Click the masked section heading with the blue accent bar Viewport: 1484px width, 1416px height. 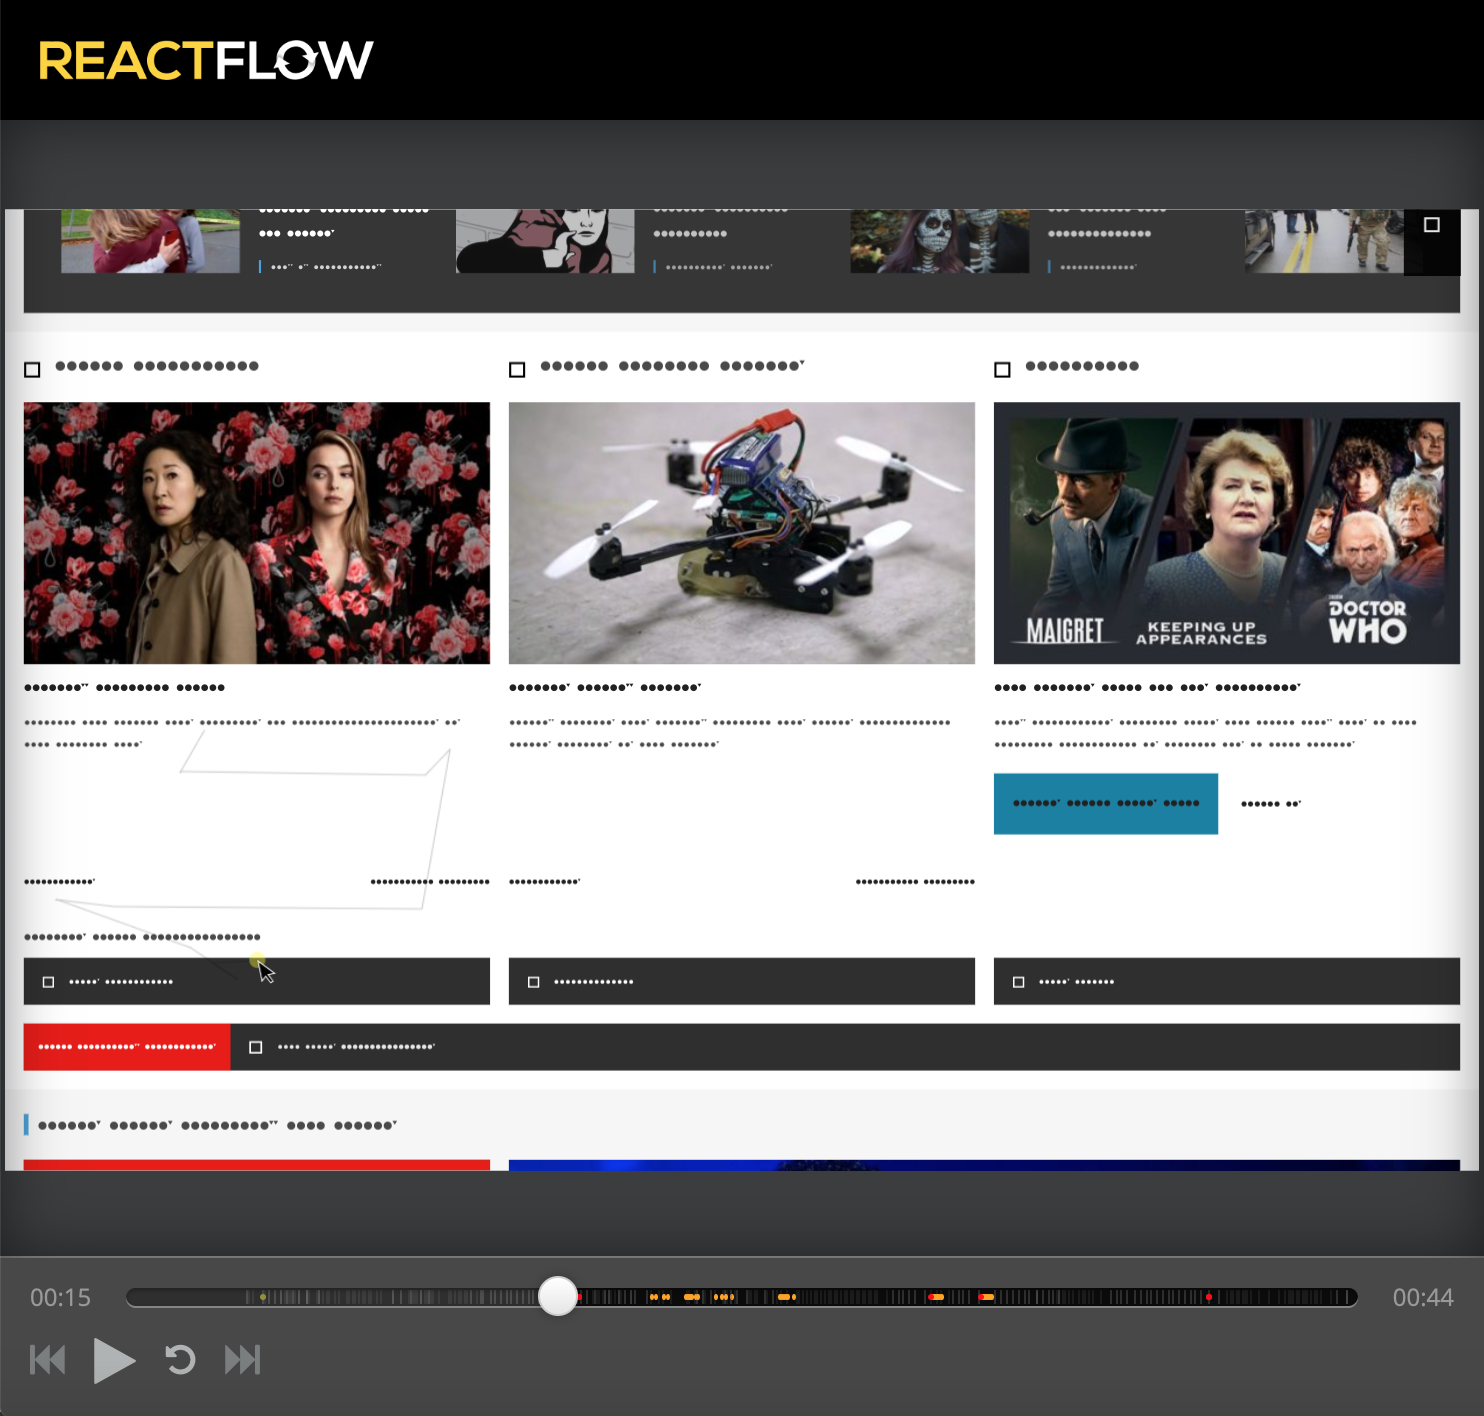(217, 1125)
